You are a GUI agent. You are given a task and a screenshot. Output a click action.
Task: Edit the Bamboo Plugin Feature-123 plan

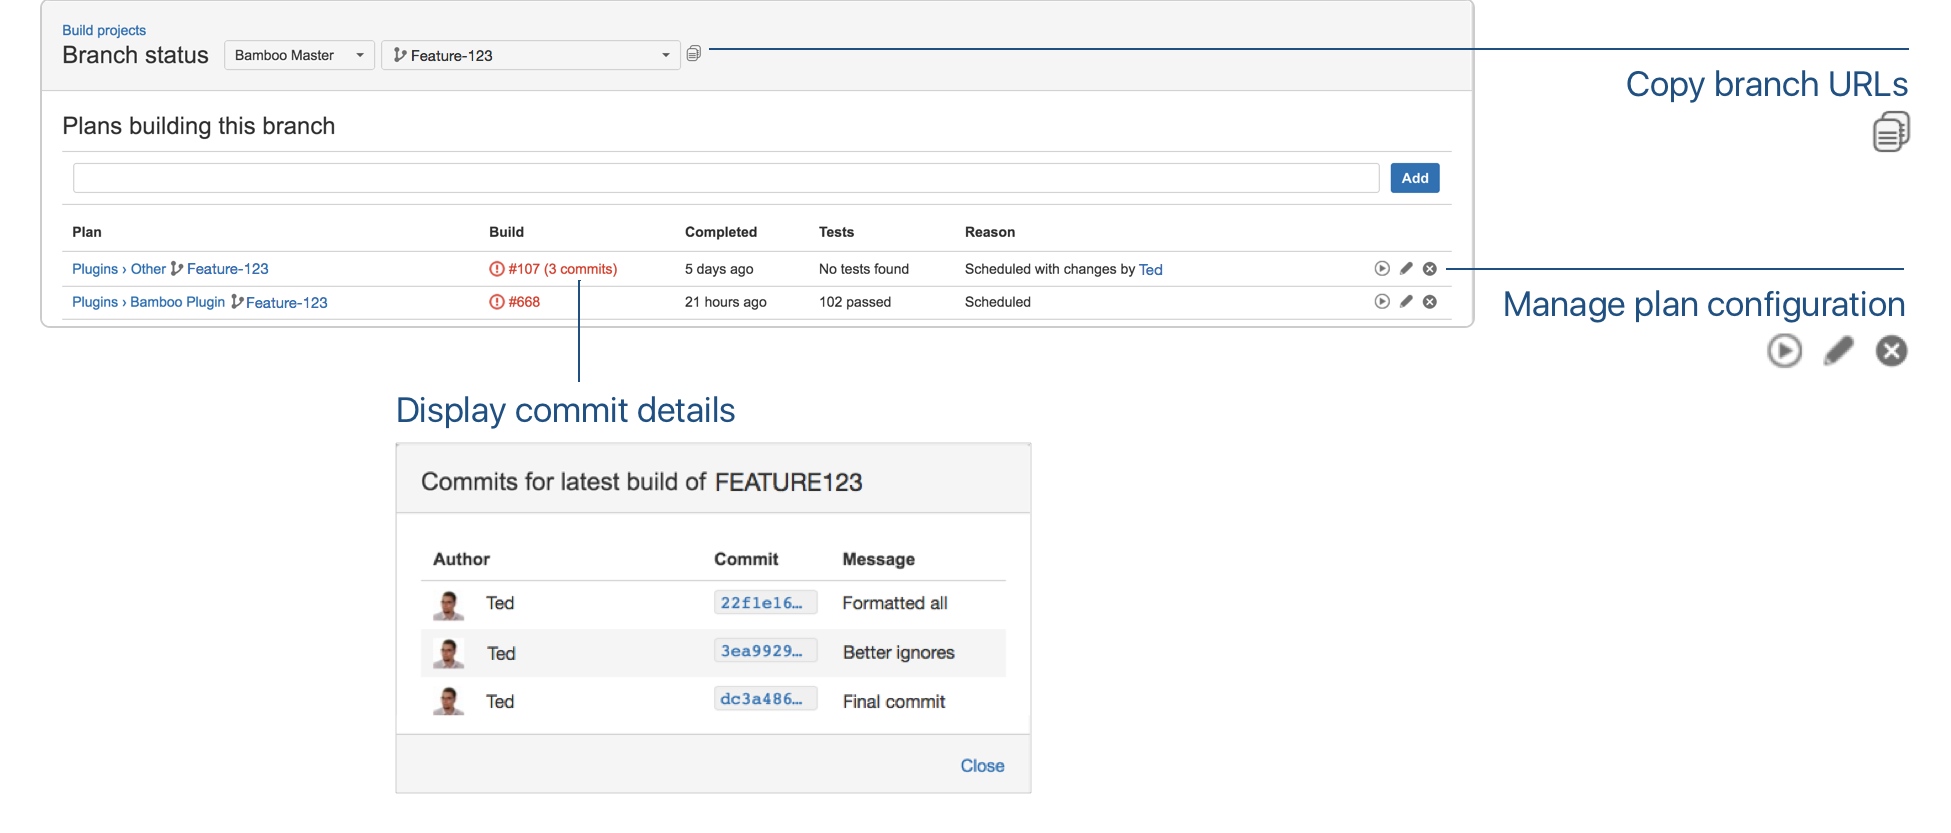coord(1406,302)
